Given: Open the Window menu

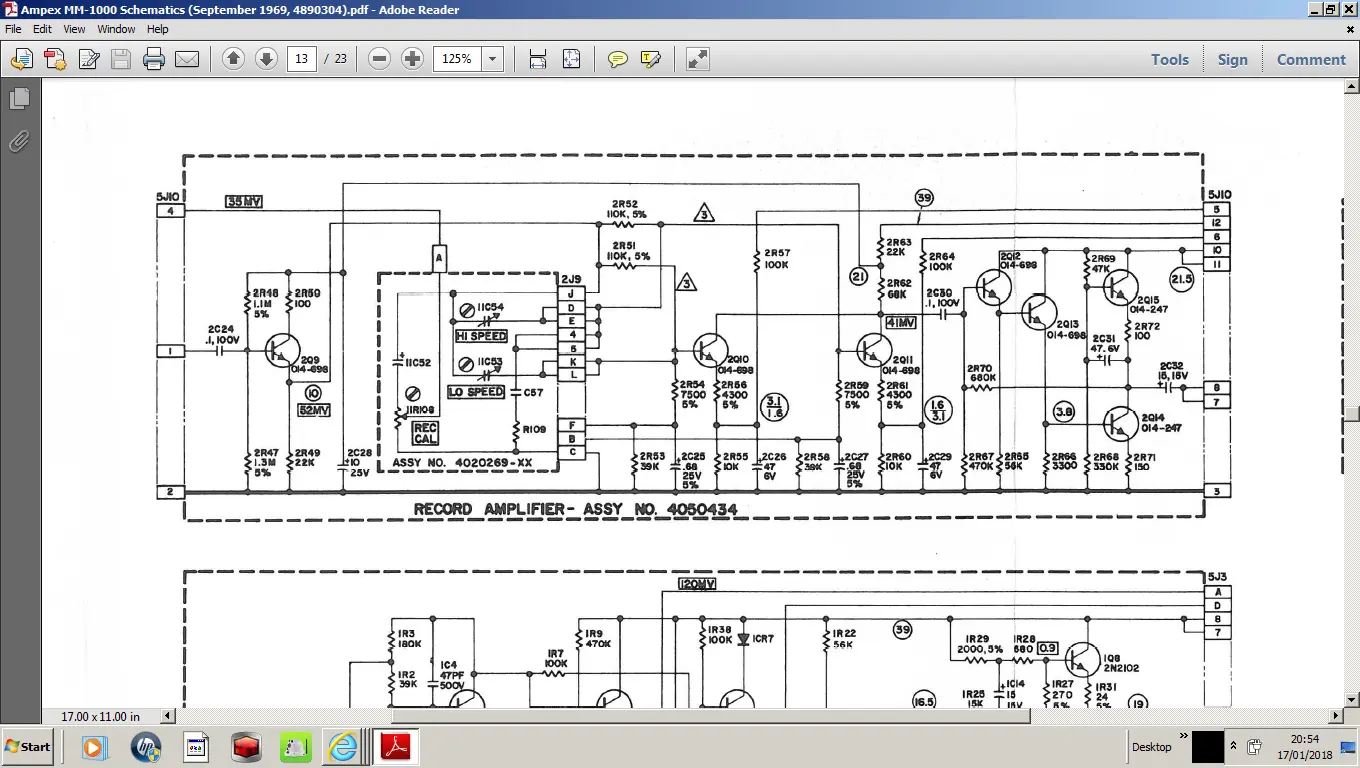Looking at the screenshot, I should pos(116,29).
